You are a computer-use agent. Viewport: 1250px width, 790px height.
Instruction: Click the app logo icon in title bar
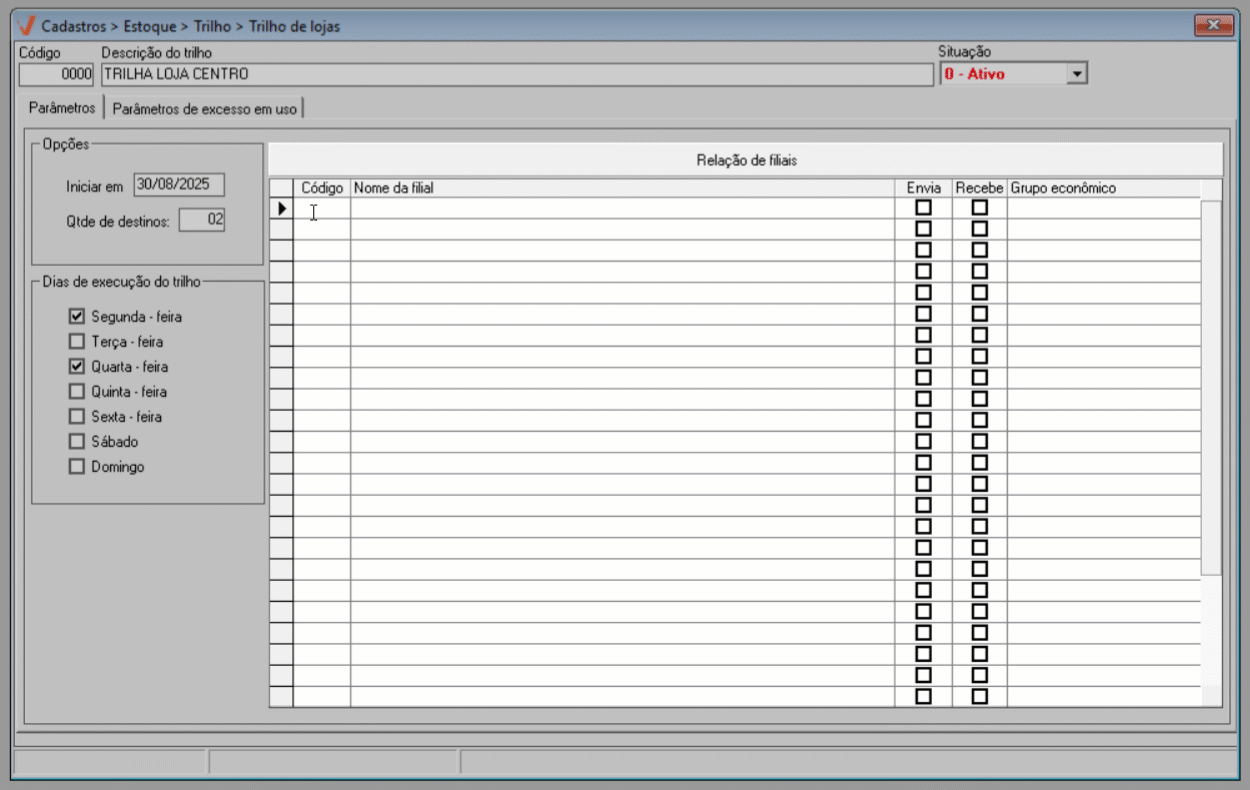tap(26, 26)
